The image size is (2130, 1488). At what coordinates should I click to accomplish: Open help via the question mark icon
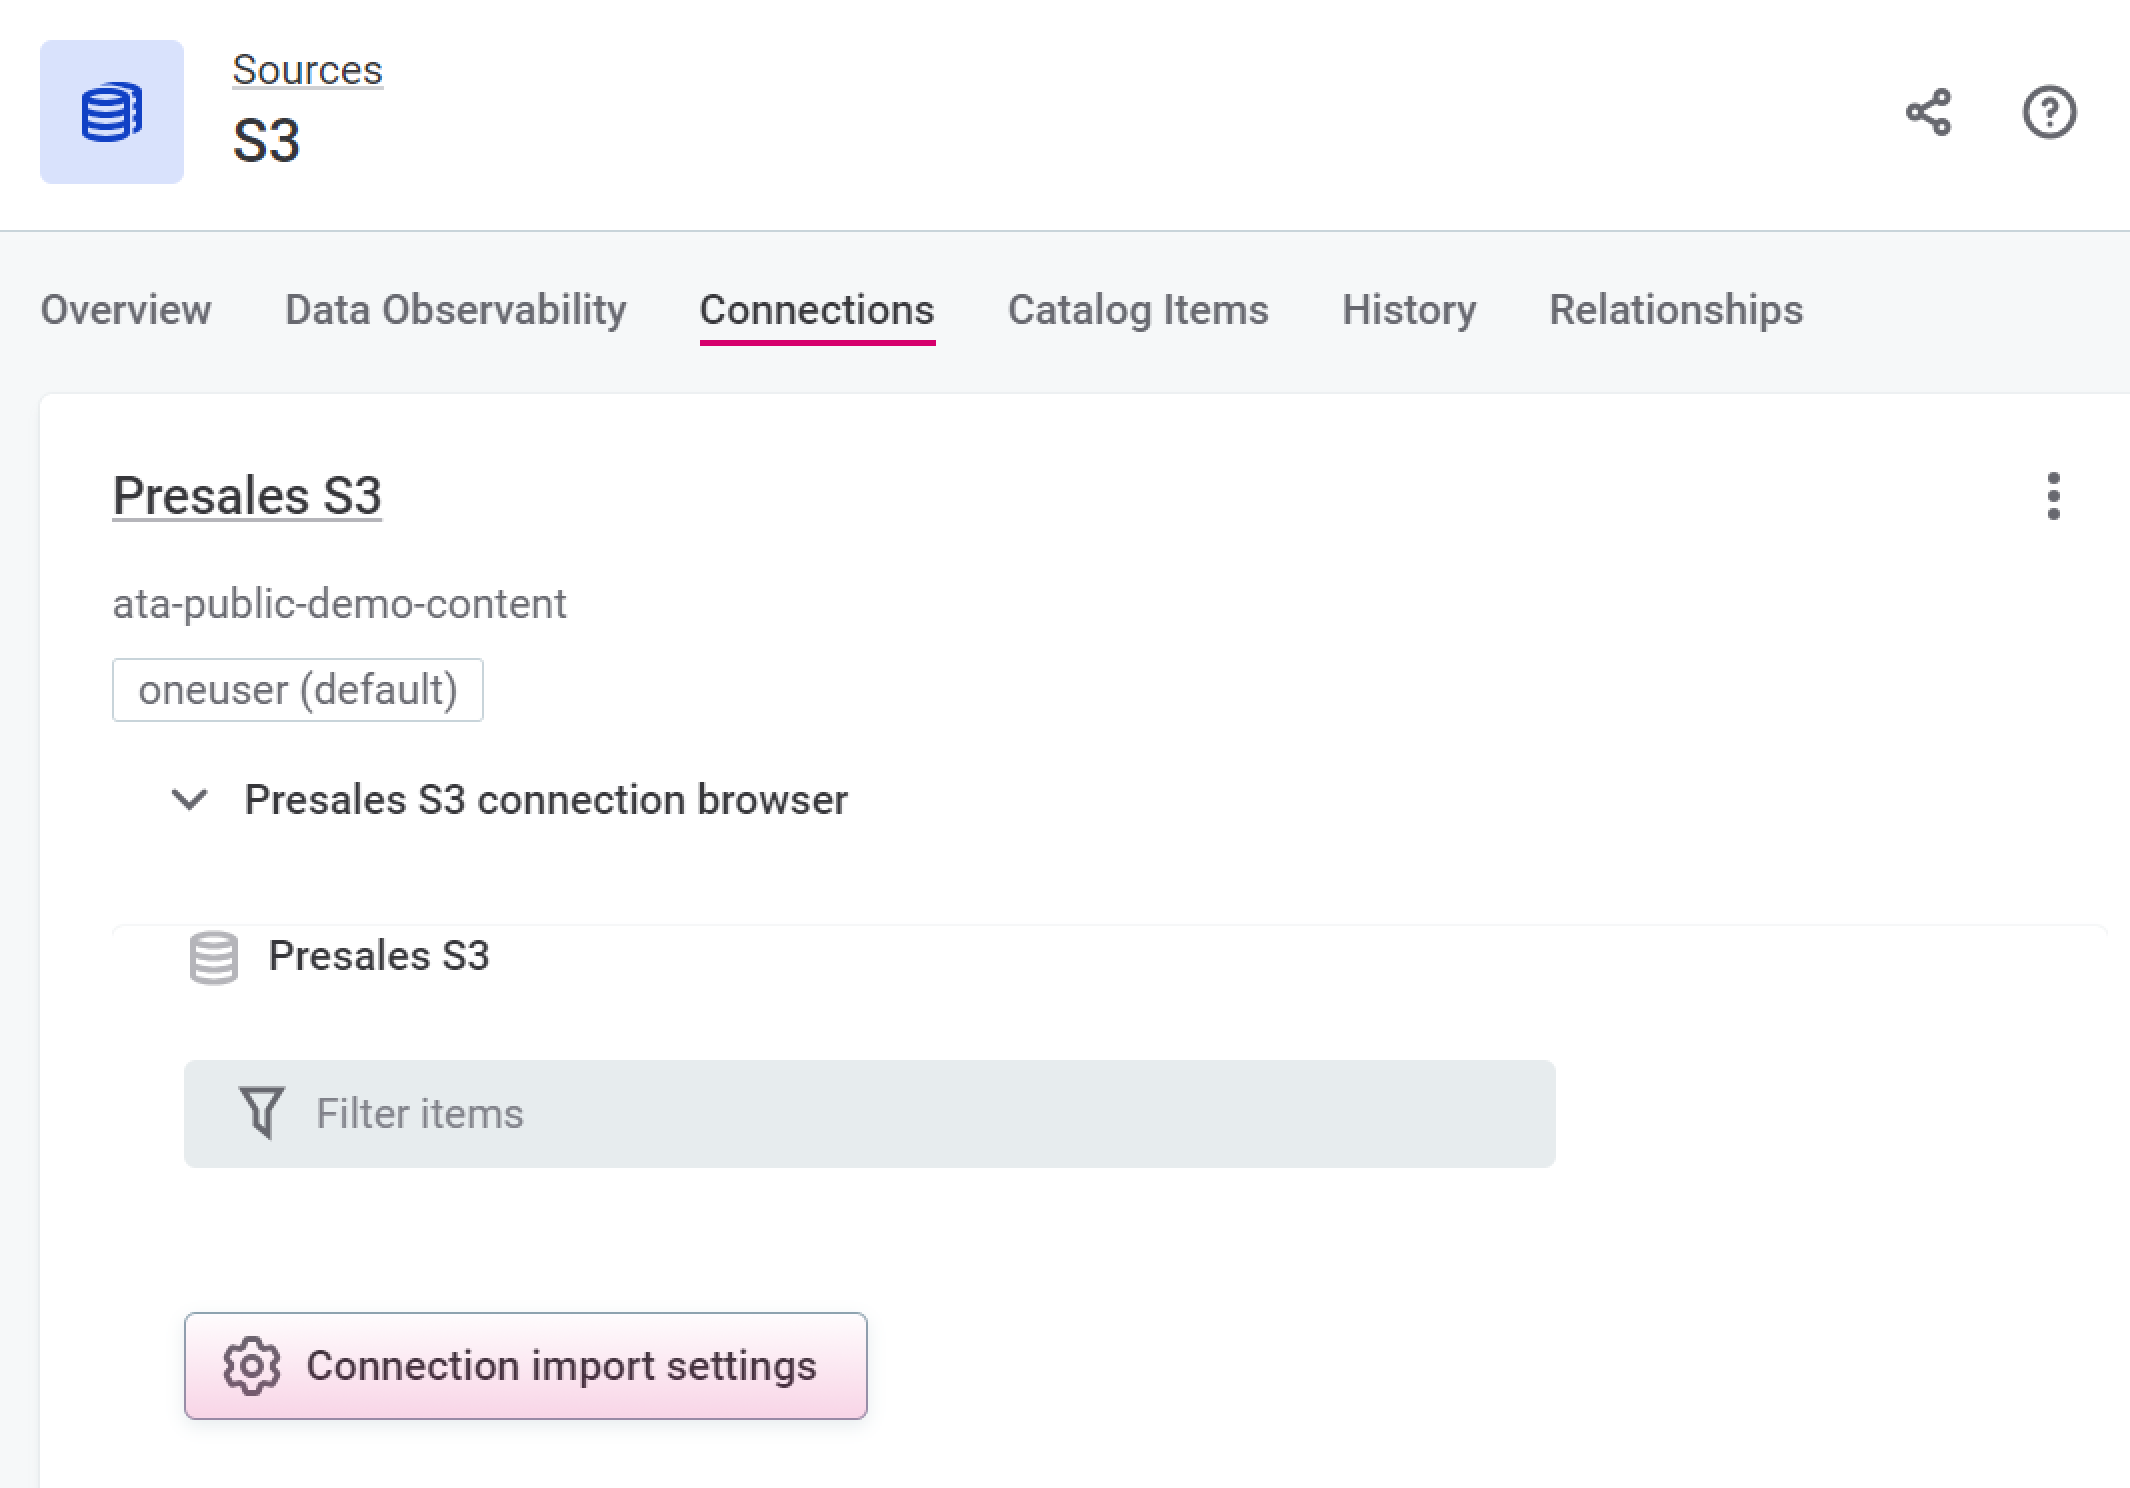tap(2049, 114)
